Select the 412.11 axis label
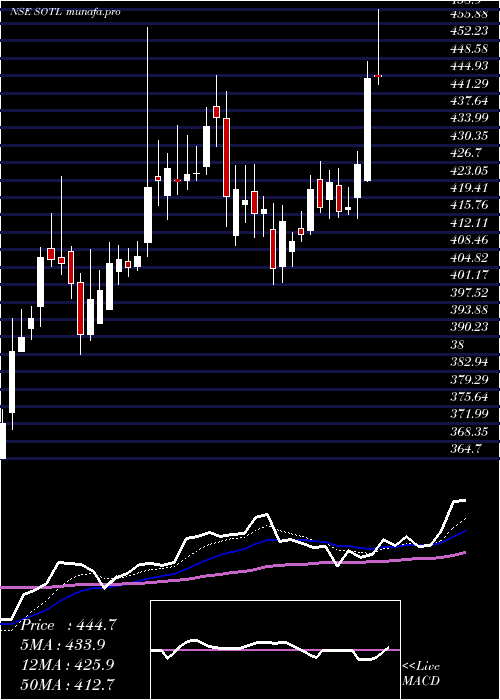Image resolution: width=500 pixels, height=700 pixels. coord(469,222)
